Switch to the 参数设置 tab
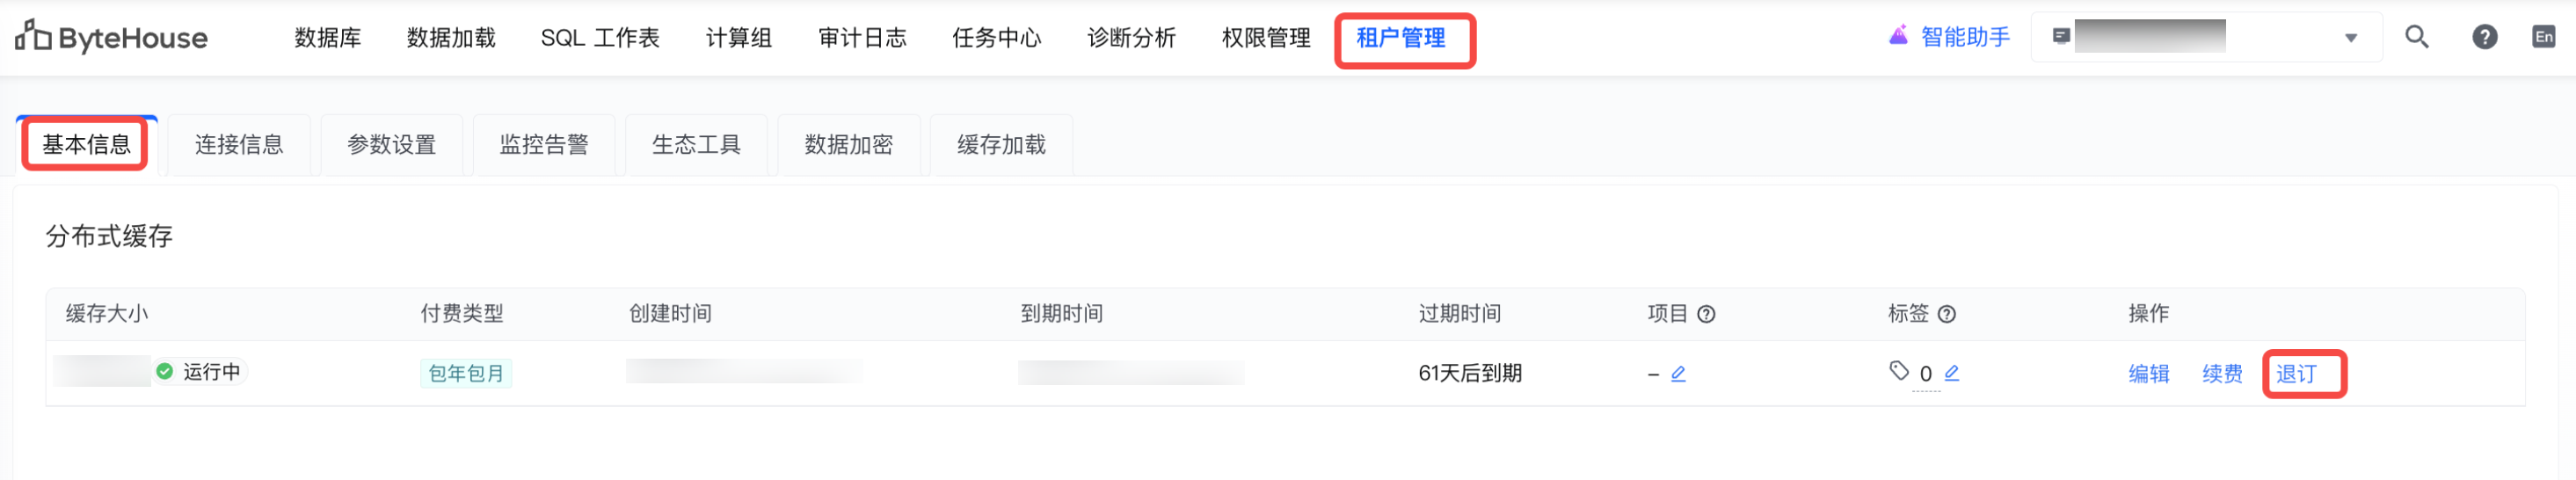 [391, 145]
